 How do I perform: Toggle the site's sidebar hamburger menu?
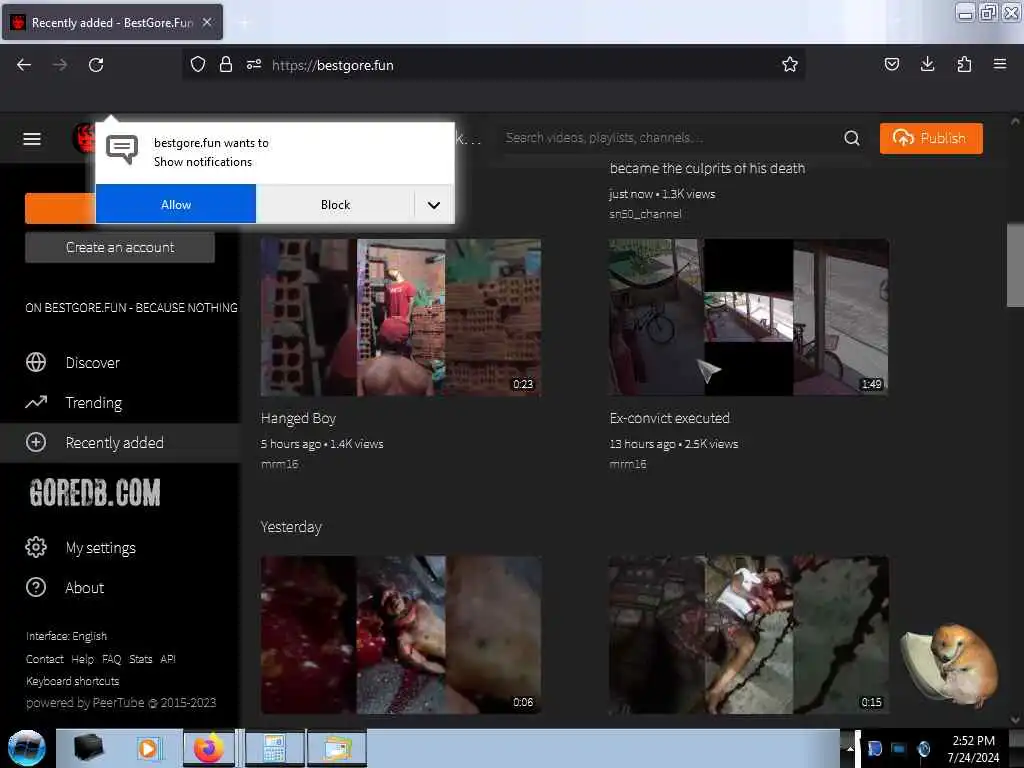32,138
